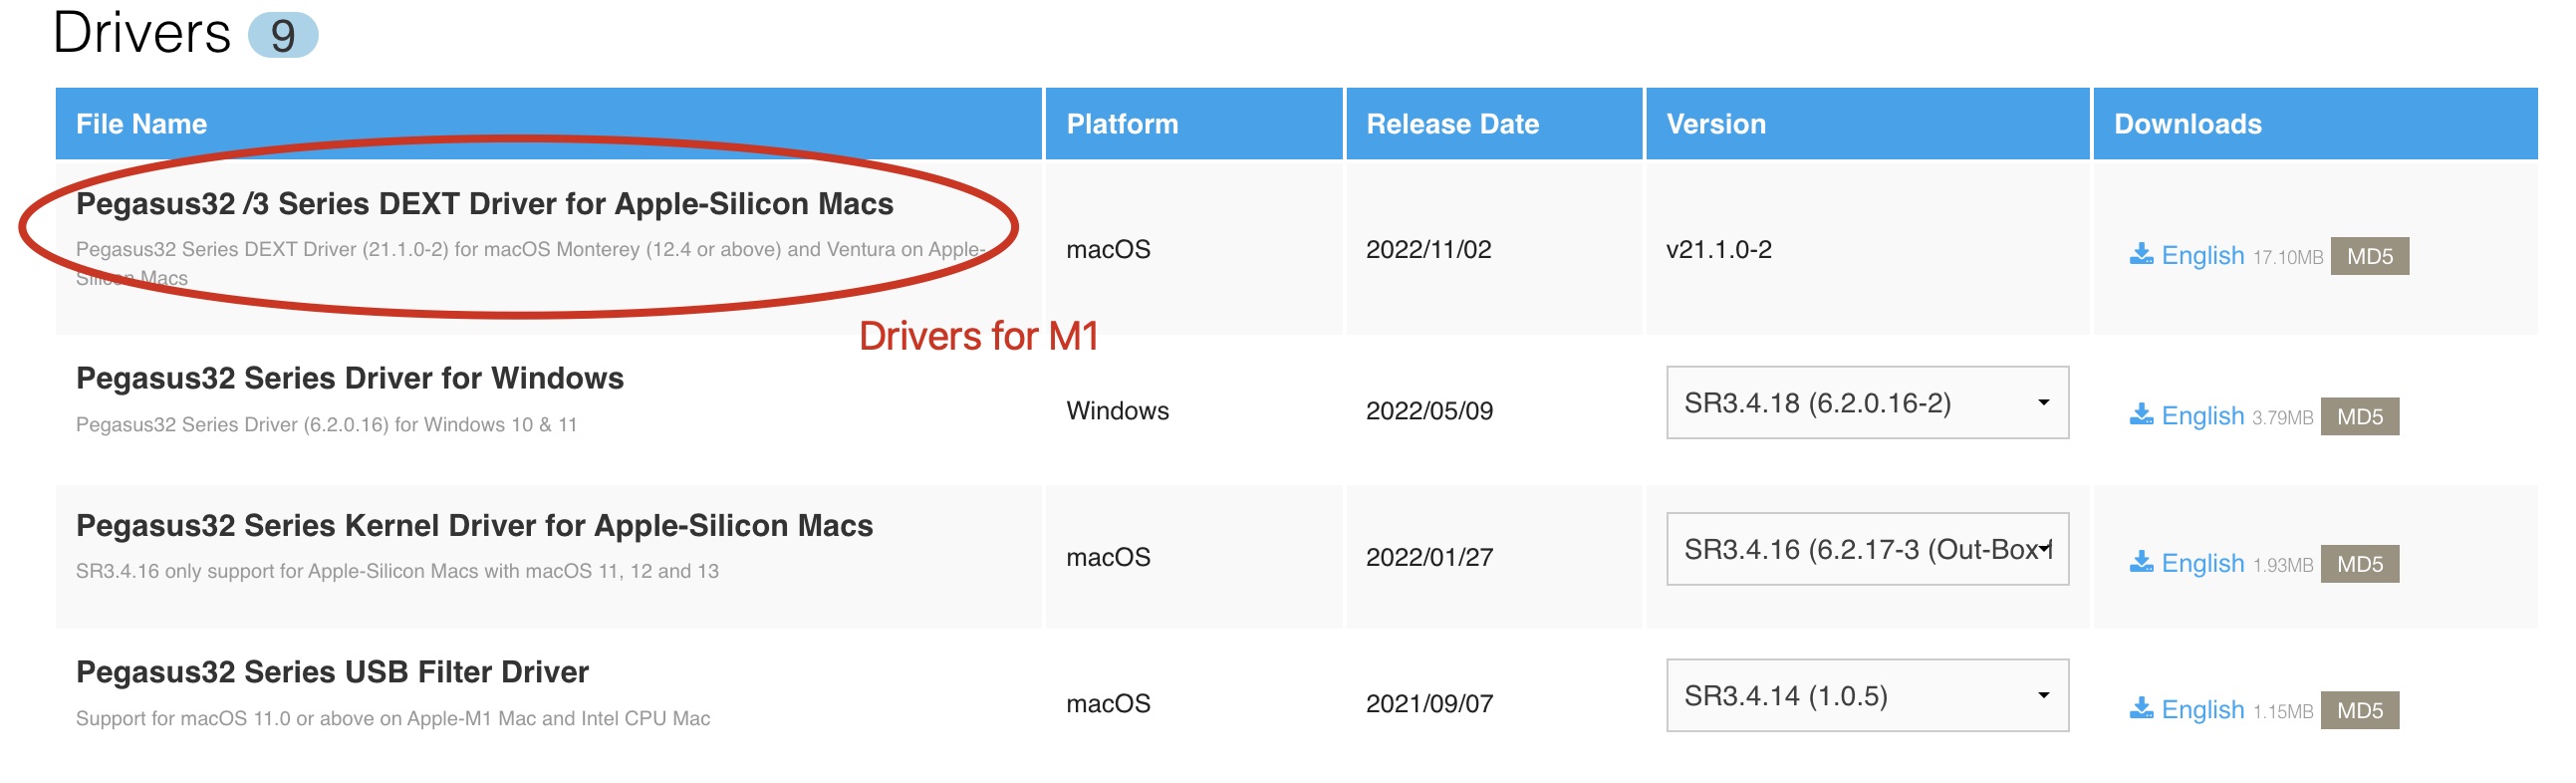This screenshot has height=783, width=2576.
Task: Download English Windows driver 3.79MB
Action: (2203, 416)
